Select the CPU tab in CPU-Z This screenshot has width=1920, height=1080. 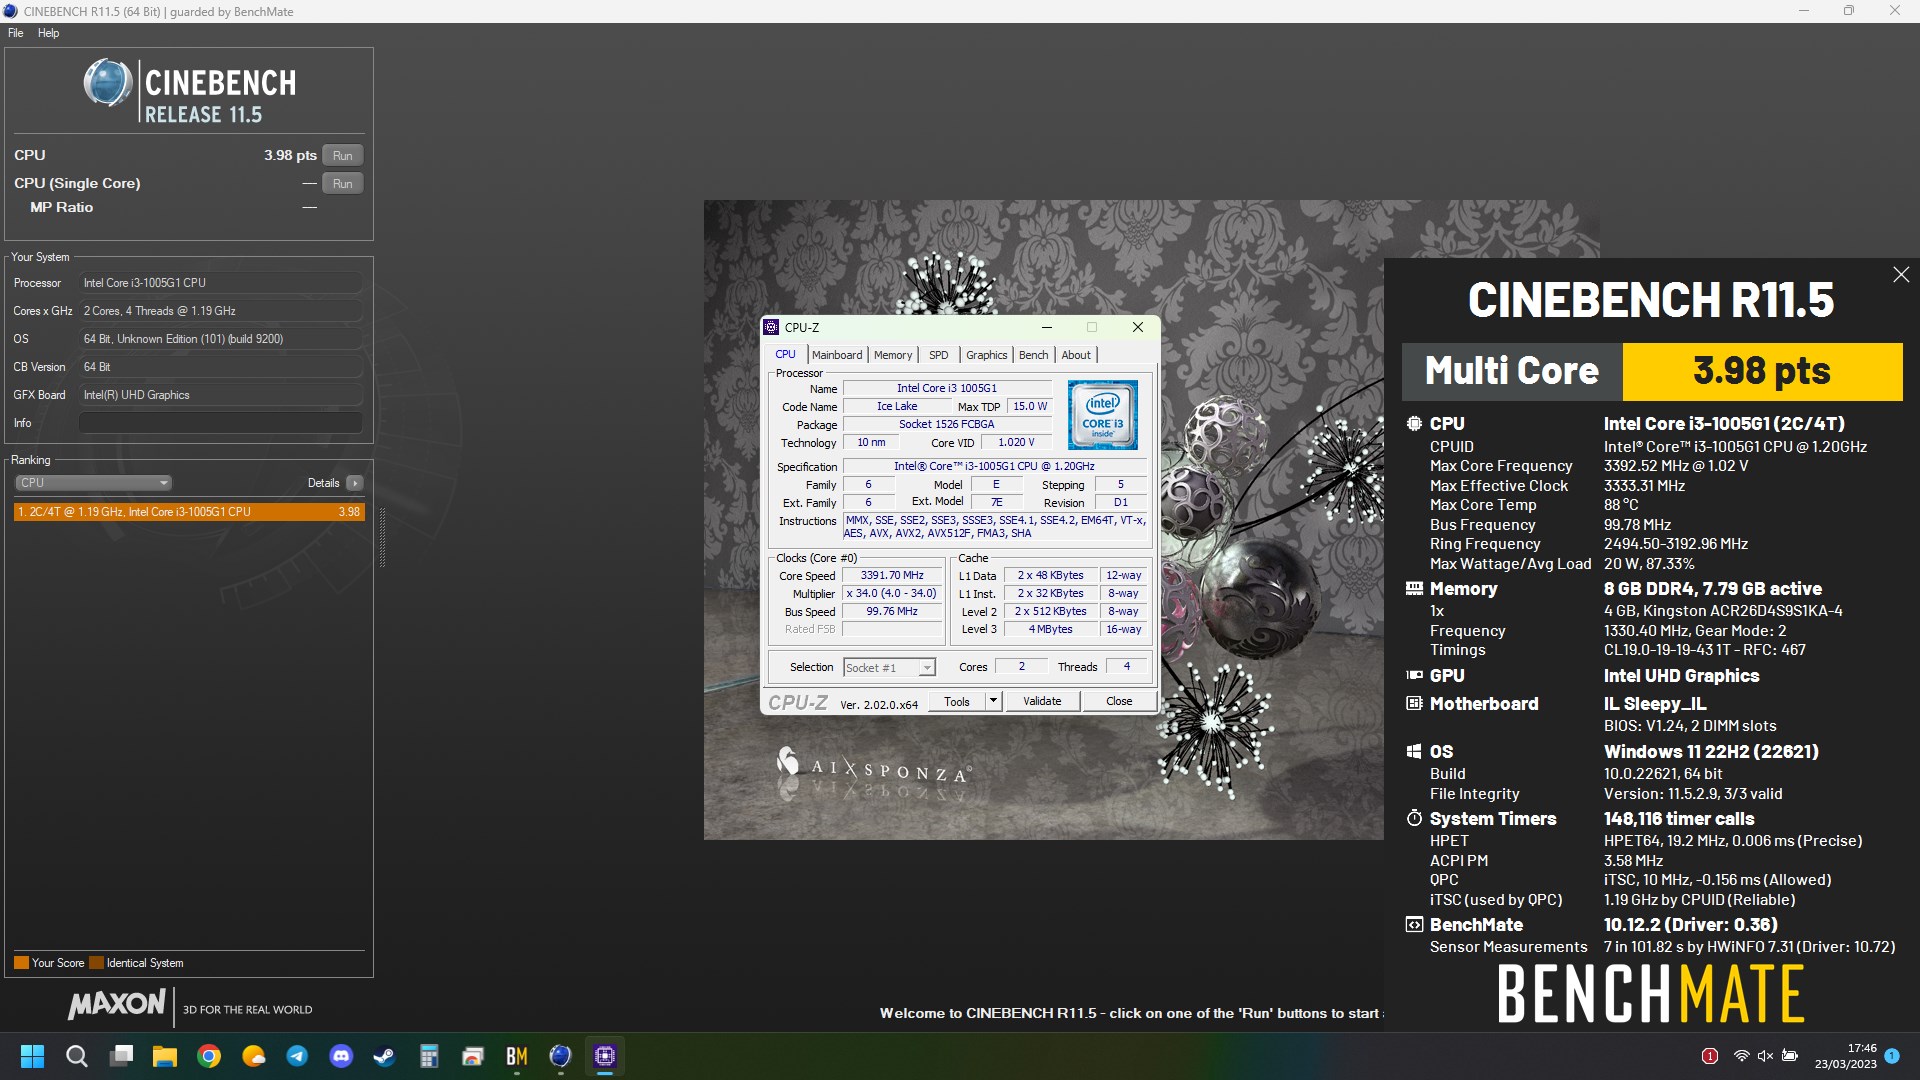pyautogui.click(x=786, y=354)
